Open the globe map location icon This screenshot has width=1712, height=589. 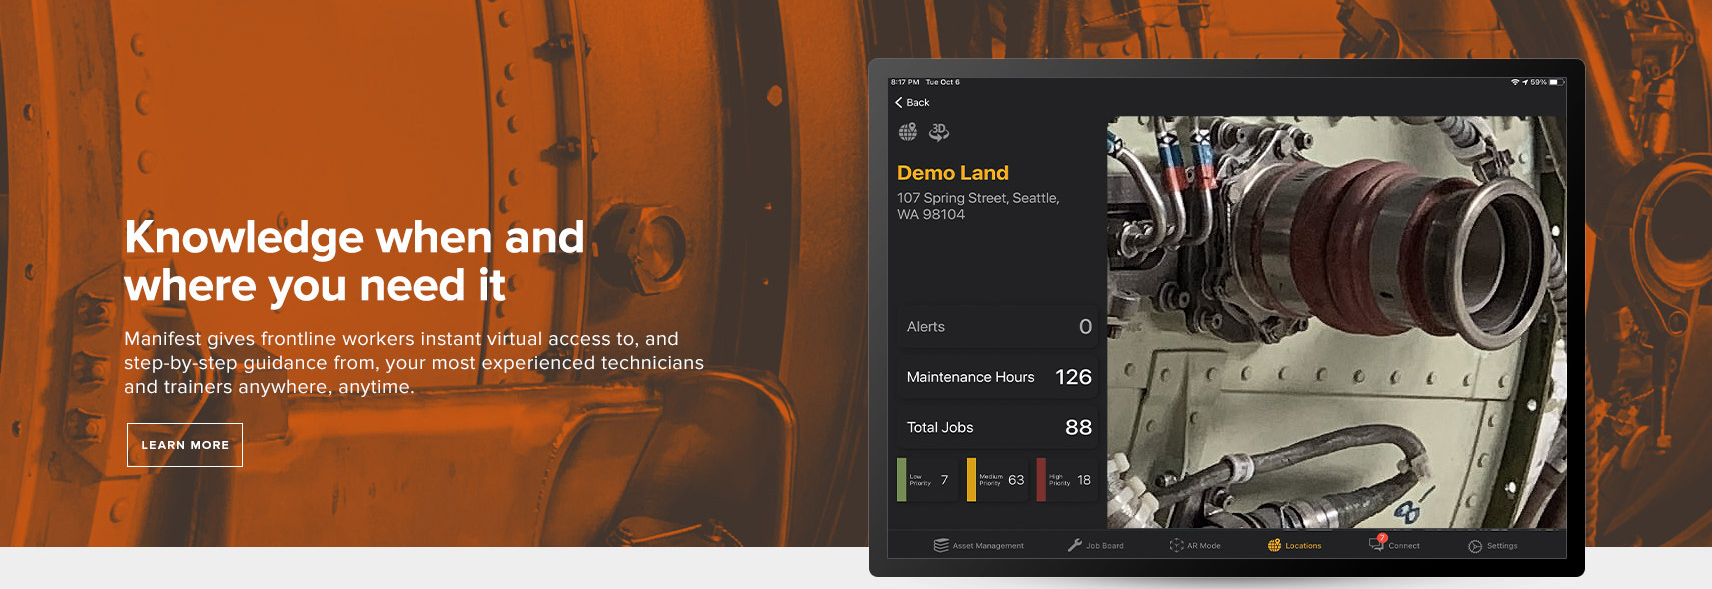(908, 132)
